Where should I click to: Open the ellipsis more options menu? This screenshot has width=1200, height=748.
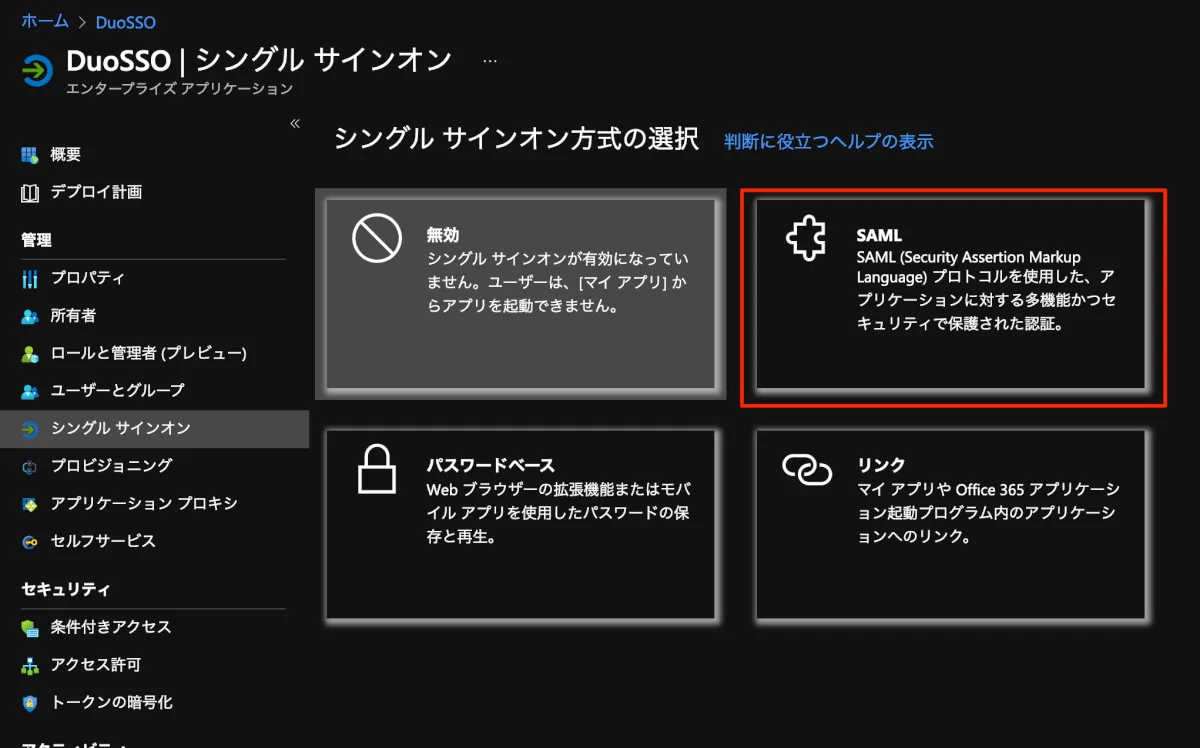pyautogui.click(x=490, y=60)
